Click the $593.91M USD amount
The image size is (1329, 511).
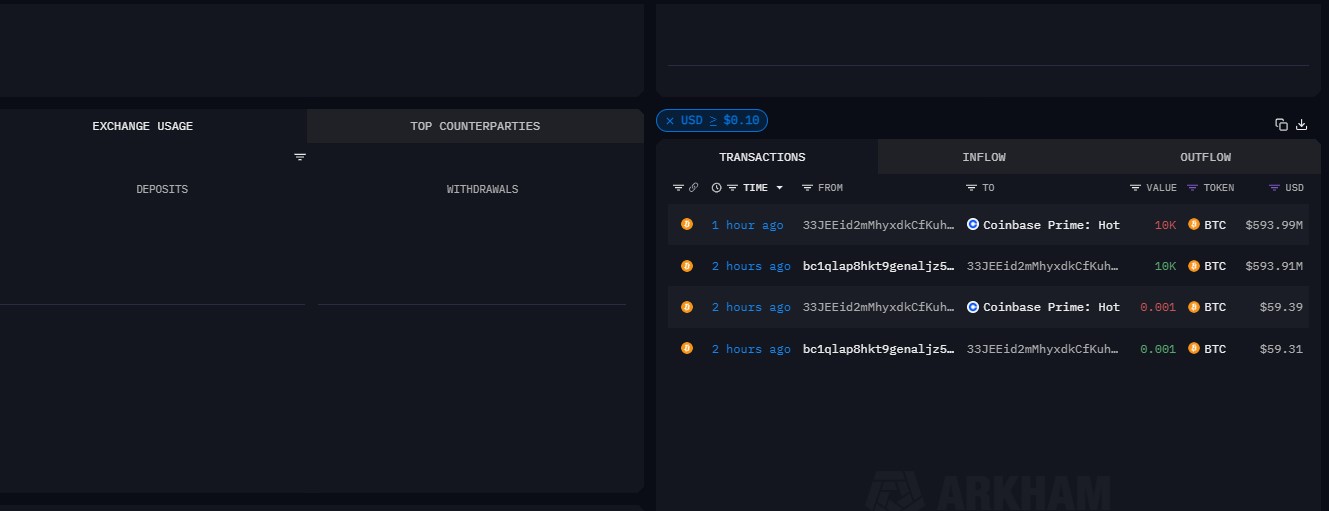[1274, 266]
